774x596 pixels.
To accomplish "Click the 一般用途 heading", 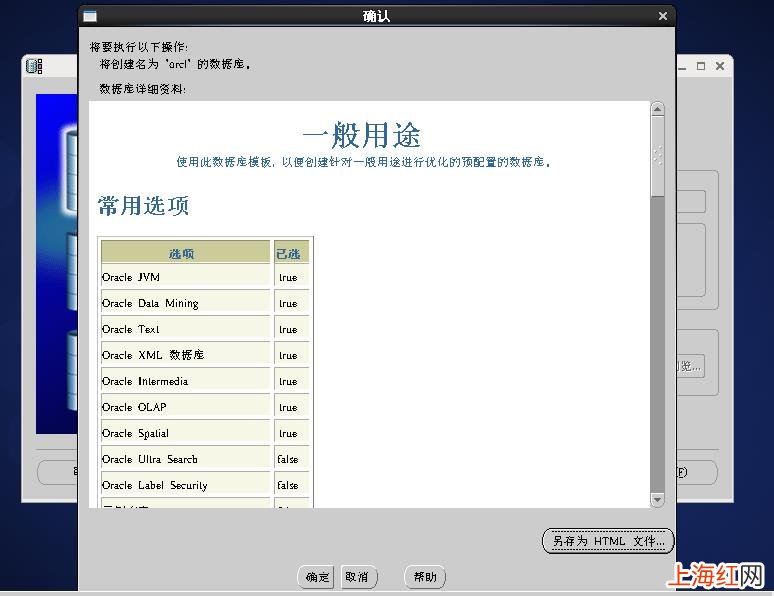I will pos(361,135).
